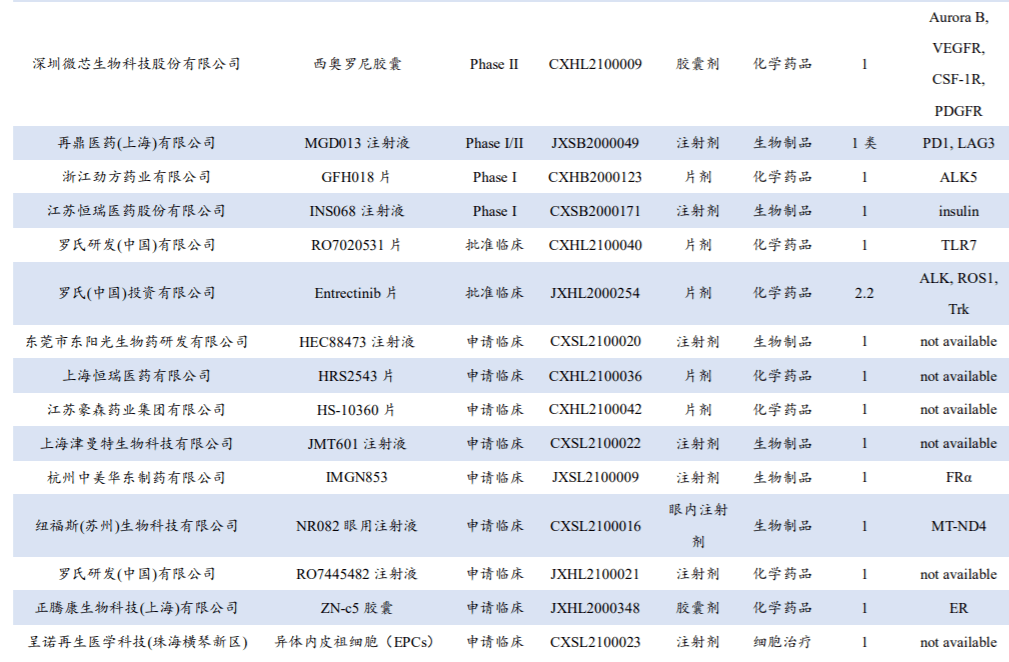
Task: Click the company 浙江劲方药业有限公司
Action: point(136,177)
